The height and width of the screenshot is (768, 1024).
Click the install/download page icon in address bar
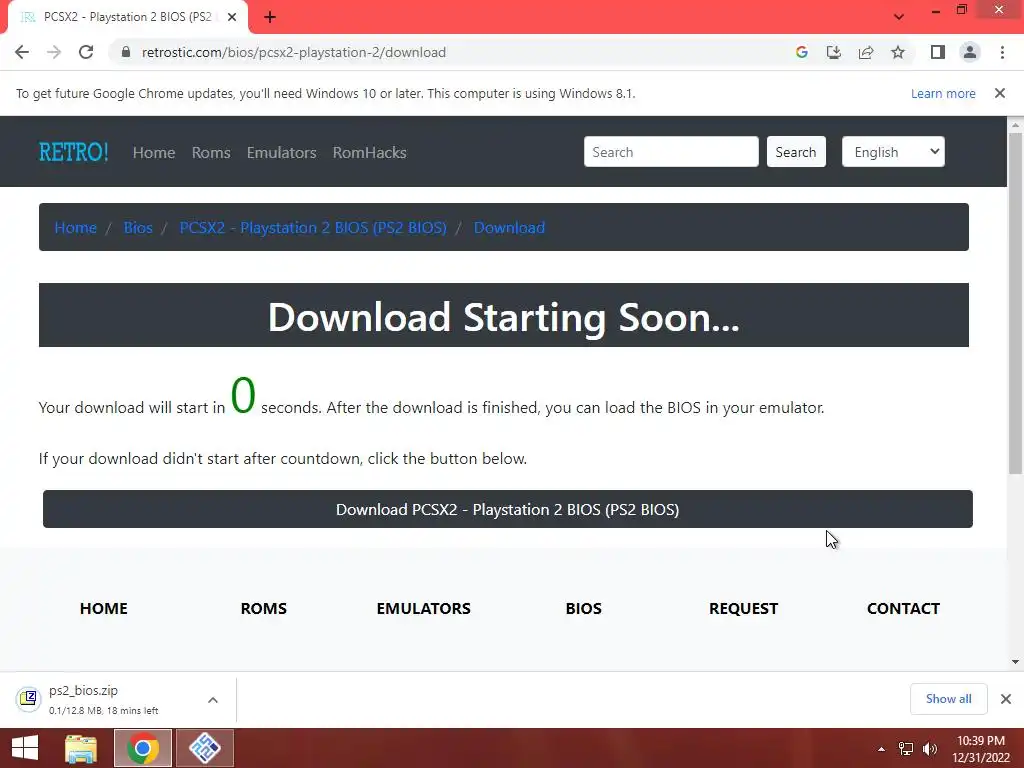(833, 52)
